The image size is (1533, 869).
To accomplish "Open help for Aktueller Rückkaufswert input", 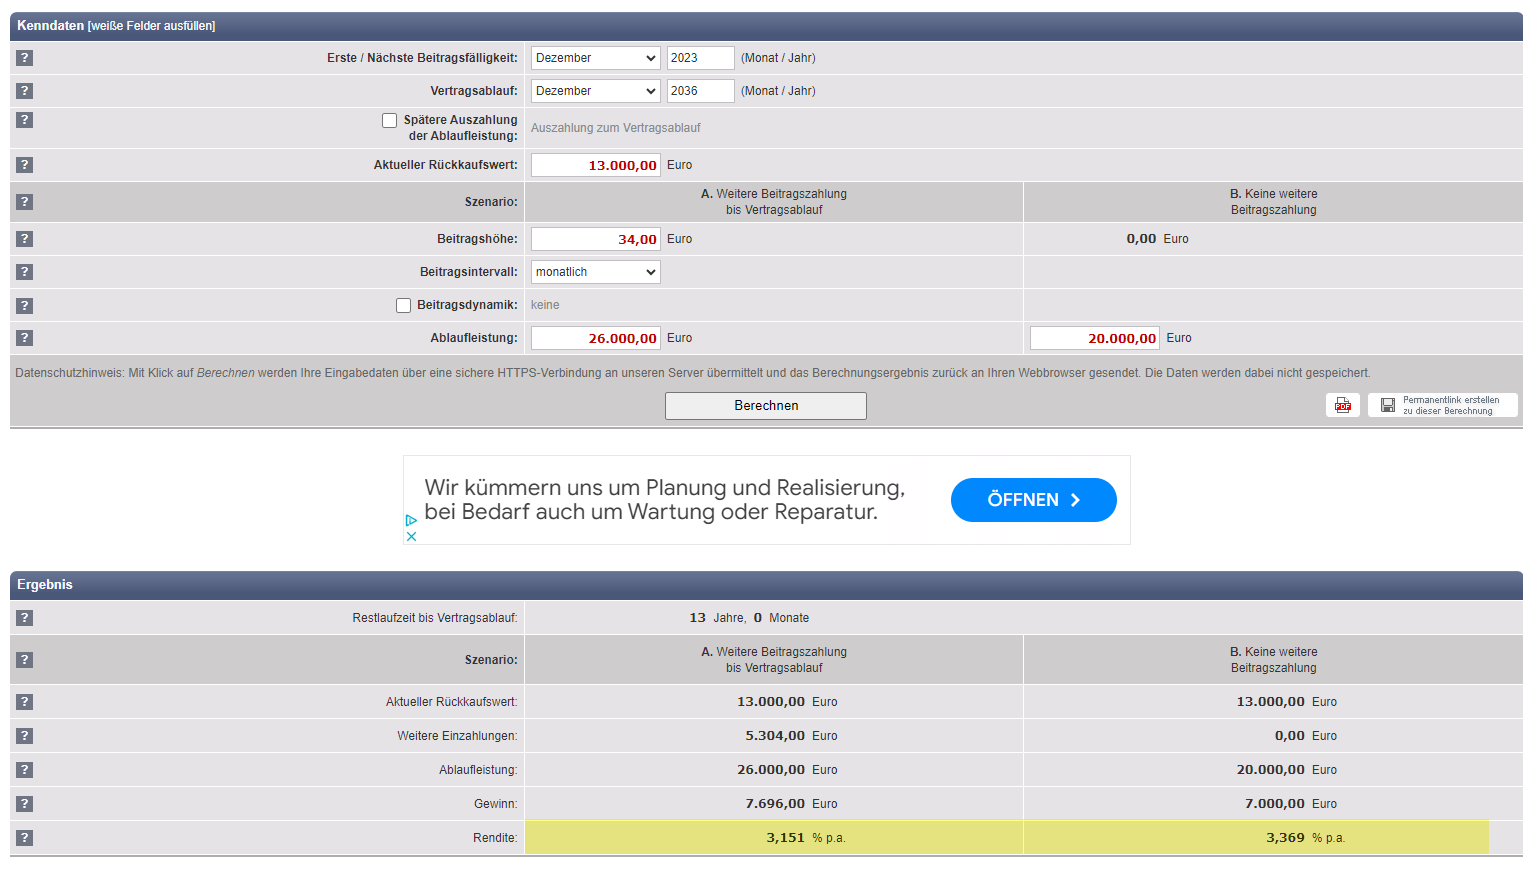I will coord(25,165).
